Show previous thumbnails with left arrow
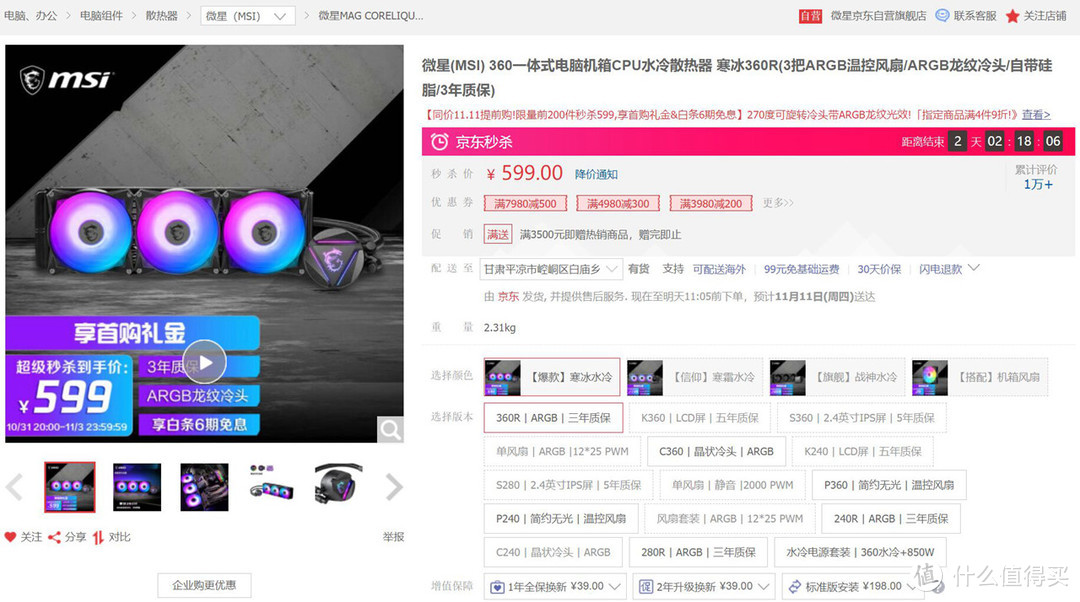This screenshot has height=602, width=1080. point(14,487)
